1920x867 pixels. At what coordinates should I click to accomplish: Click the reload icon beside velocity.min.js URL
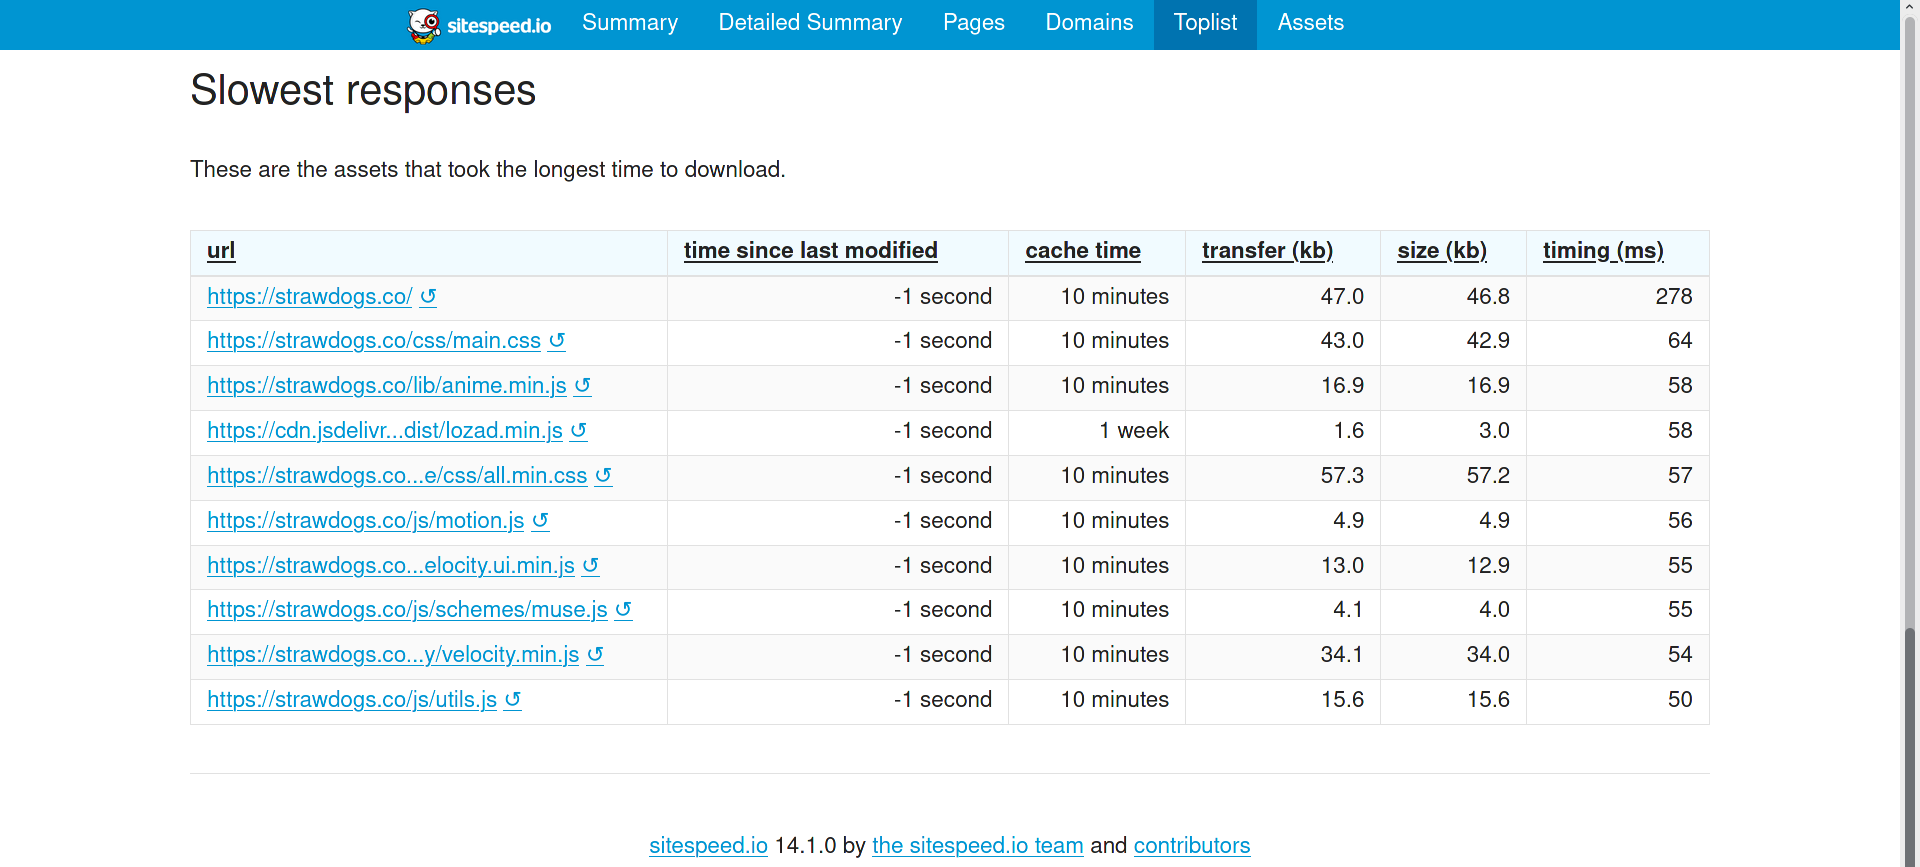point(595,654)
